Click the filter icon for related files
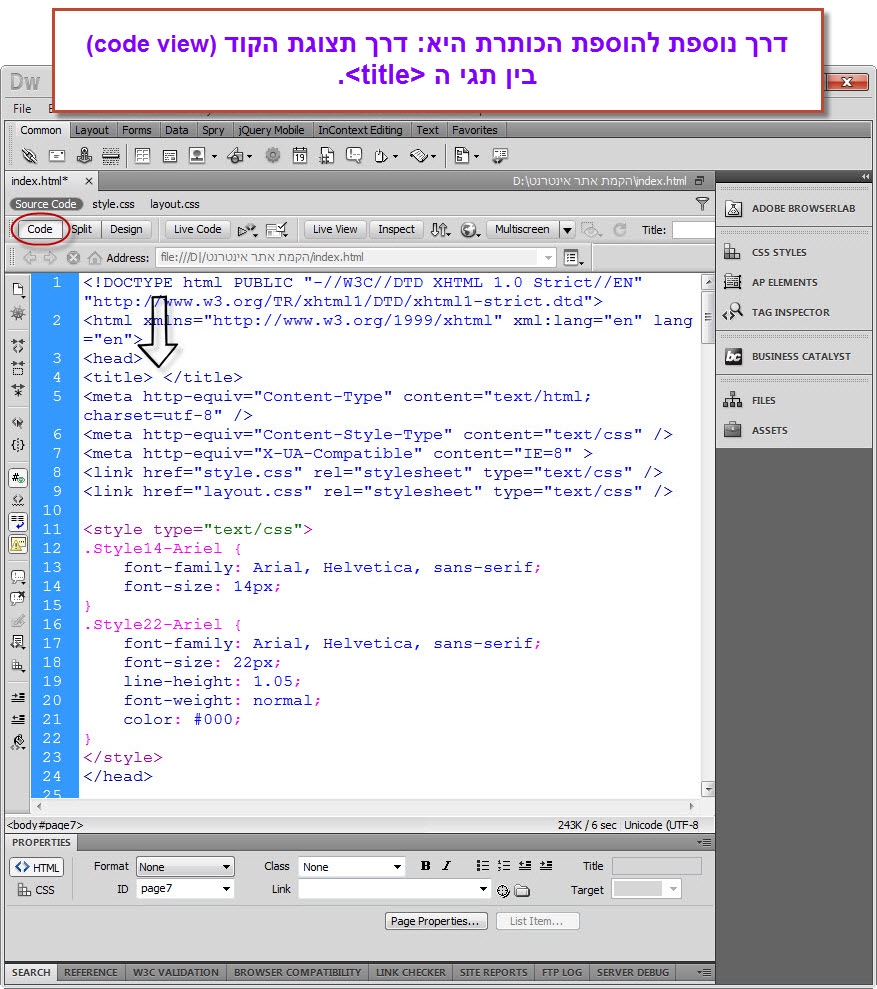Screen dimensions: 877x989 click(702, 204)
